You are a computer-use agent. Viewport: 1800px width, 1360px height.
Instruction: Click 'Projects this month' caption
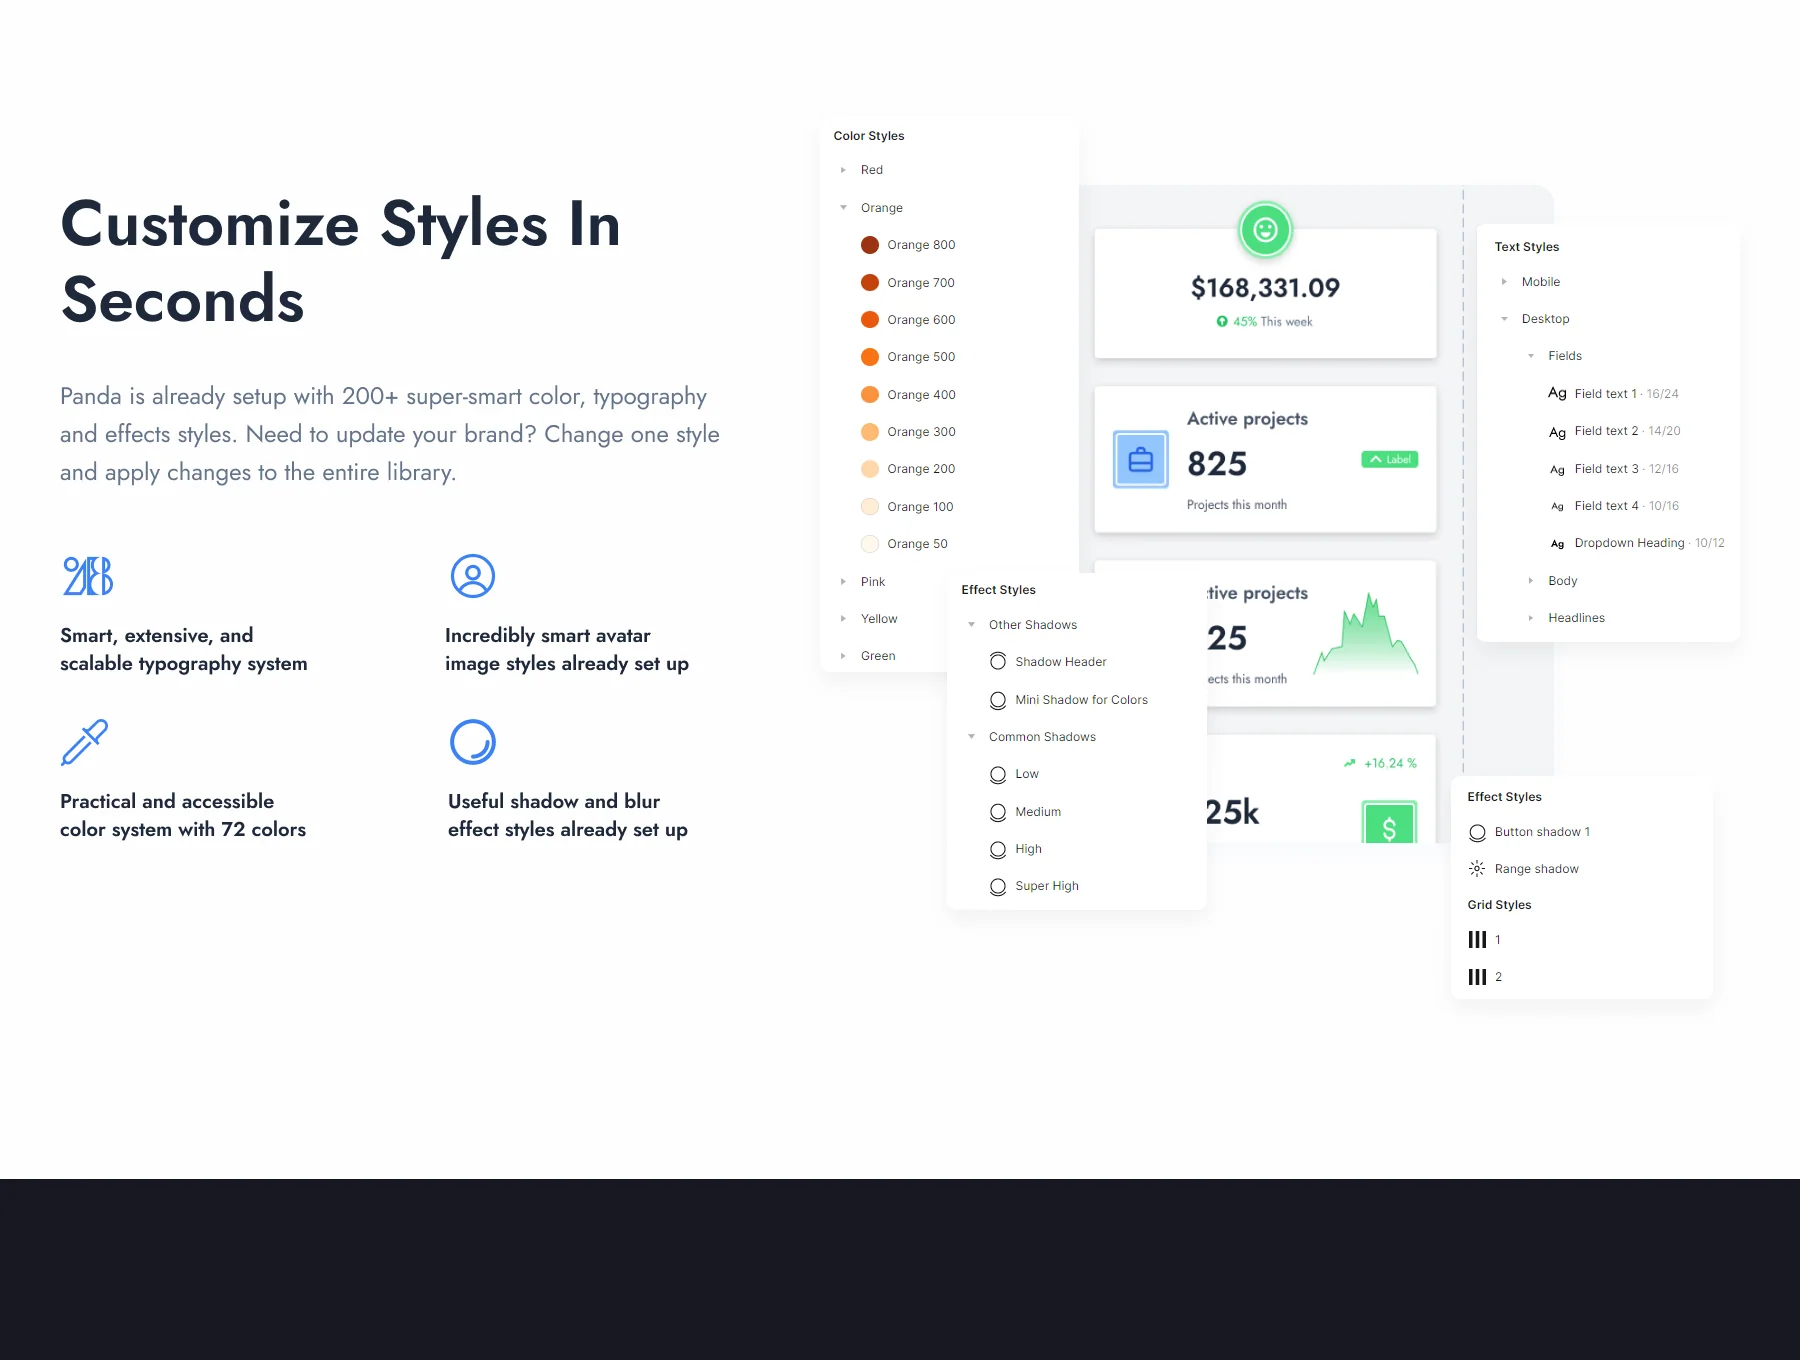pos(1237,505)
